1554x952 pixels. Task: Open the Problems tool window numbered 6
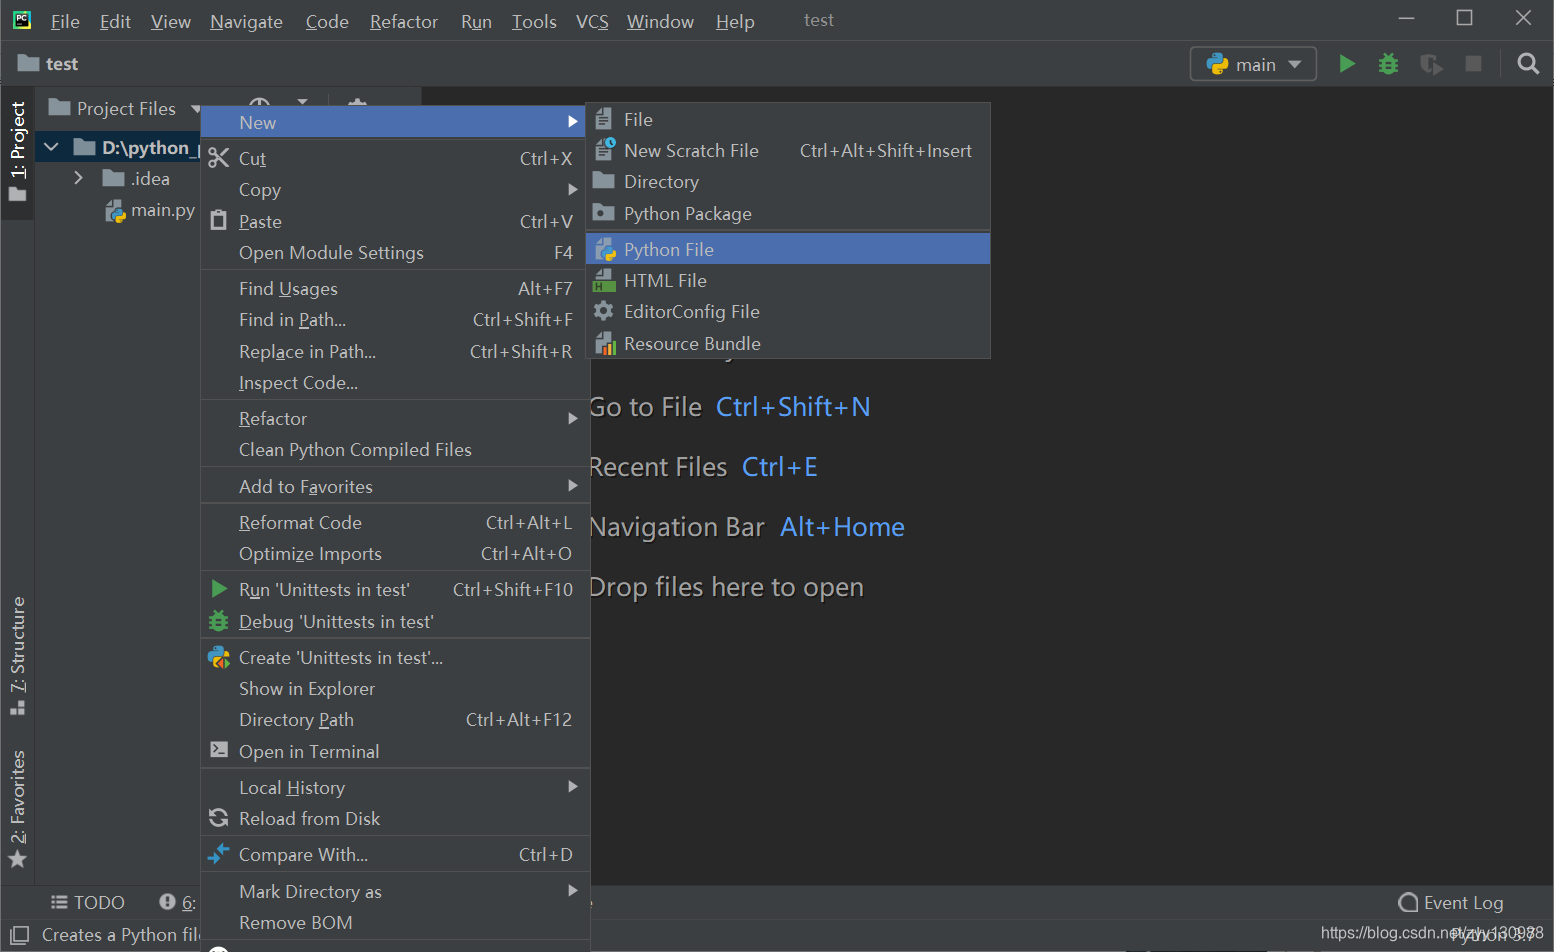(x=177, y=903)
